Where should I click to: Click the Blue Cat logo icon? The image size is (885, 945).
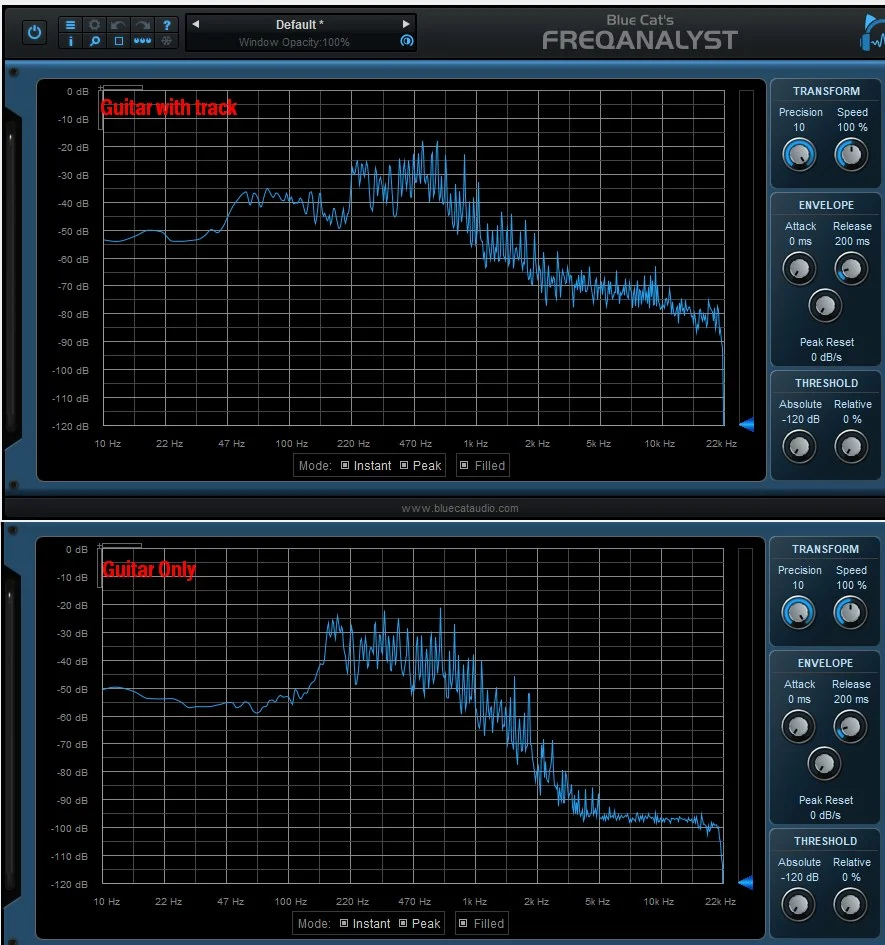pyautogui.click(x=872, y=33)
